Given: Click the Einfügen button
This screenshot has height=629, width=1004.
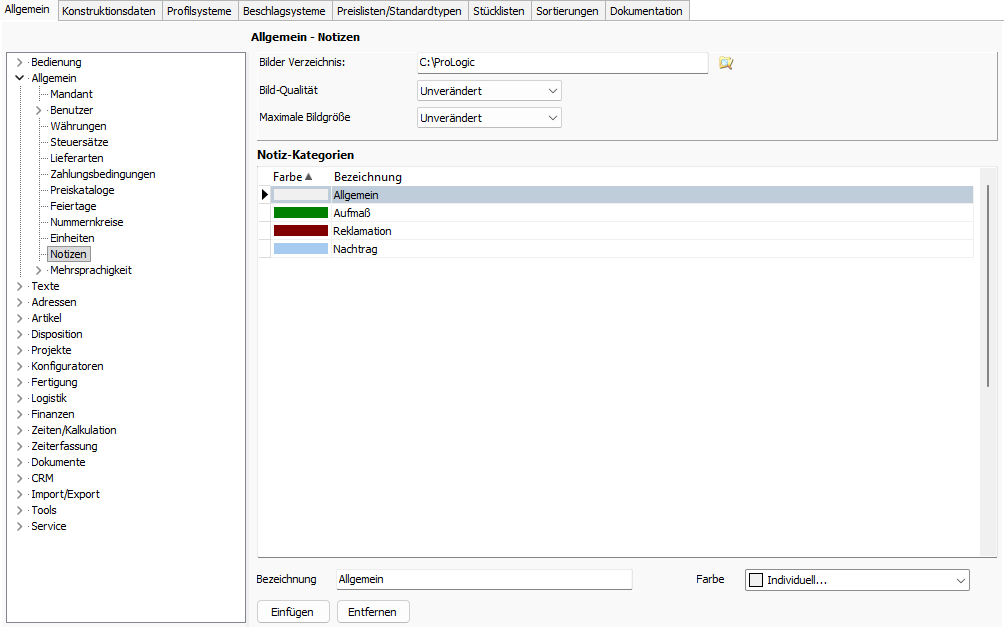Looking at the screenshot, I should coord(292,612).
